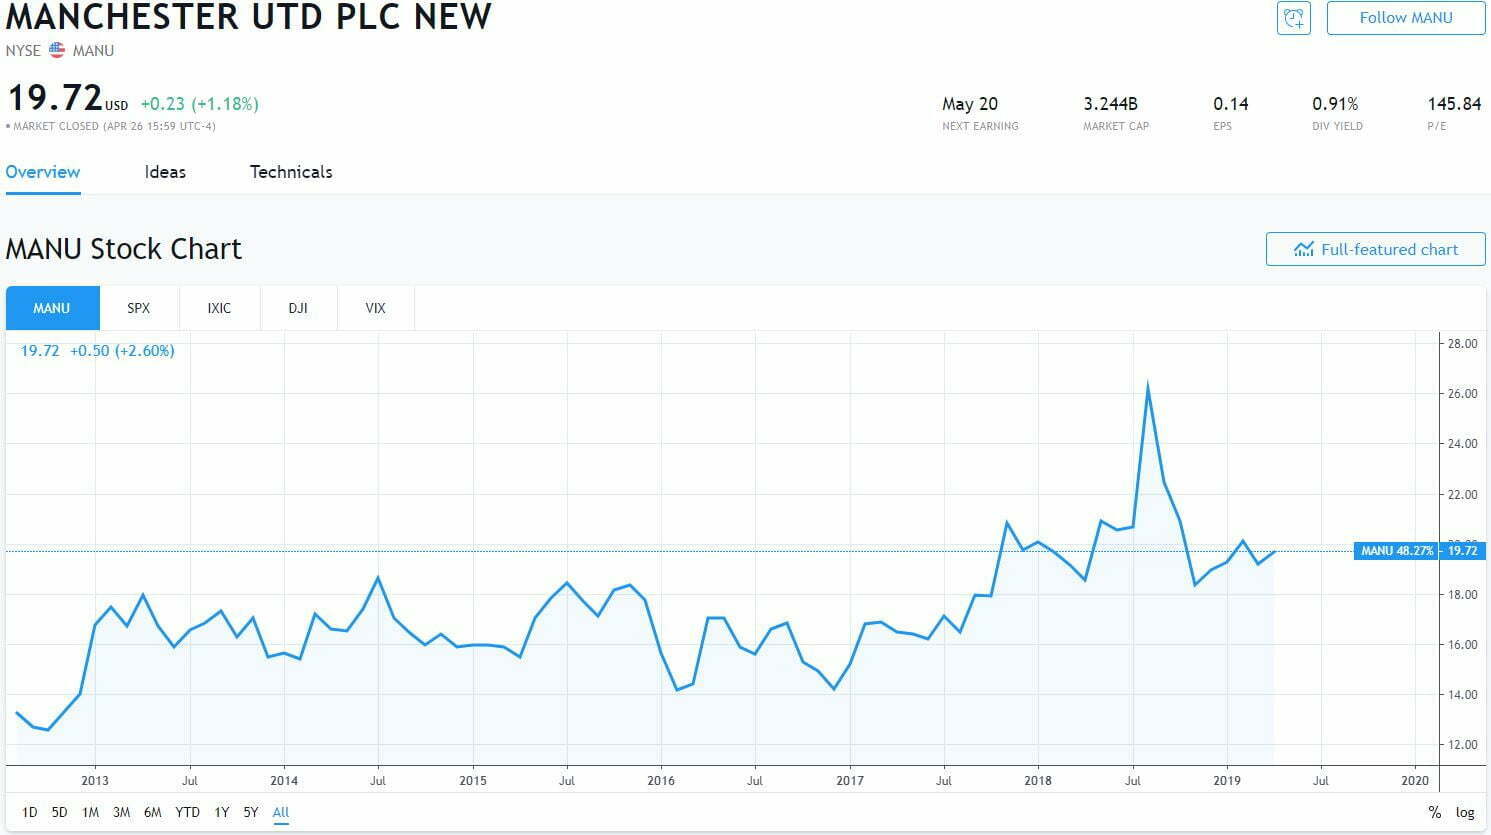Click the MANU Stock Chart heading
The height and width of the screenshot is (835, 1491).
[x=124, y=249]
